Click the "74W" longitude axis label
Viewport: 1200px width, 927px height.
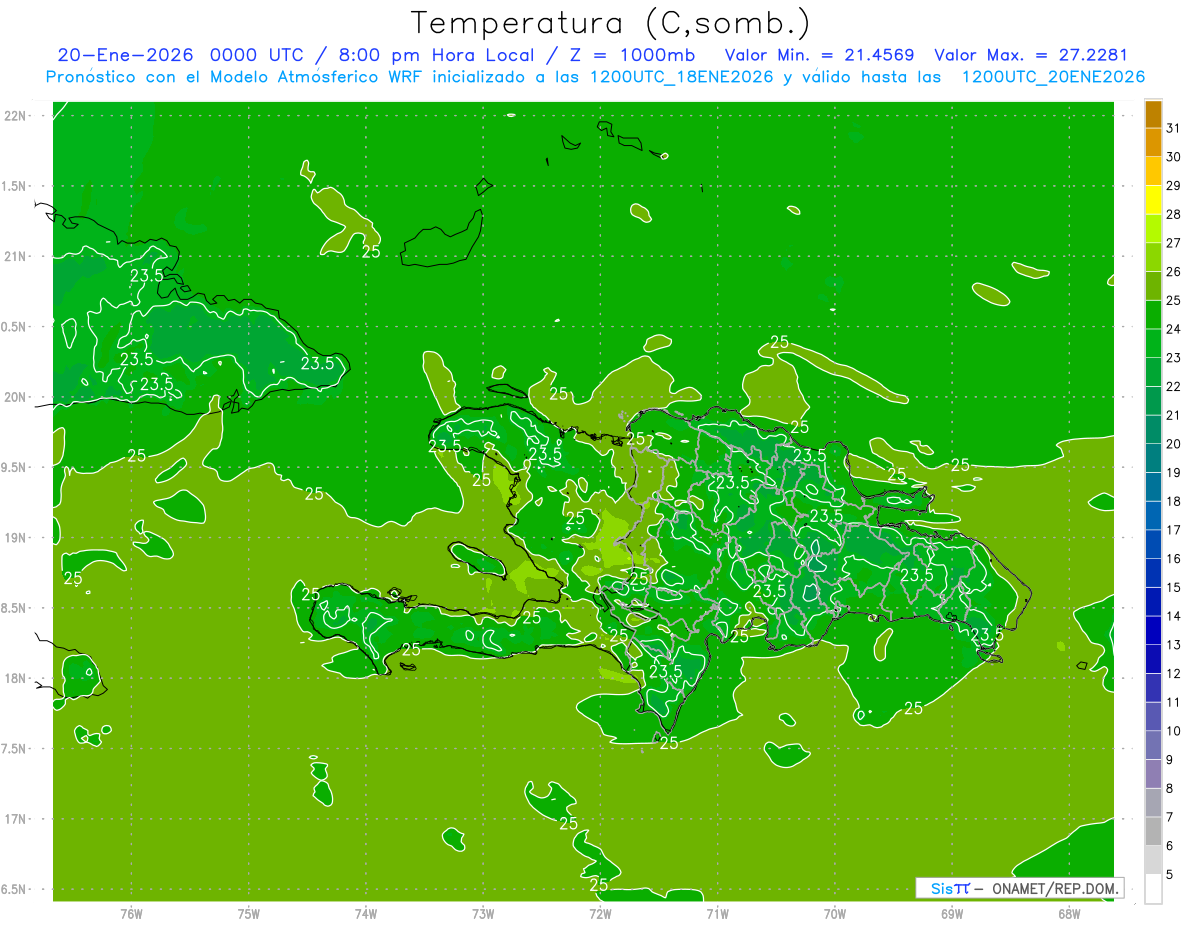[366, 914]
